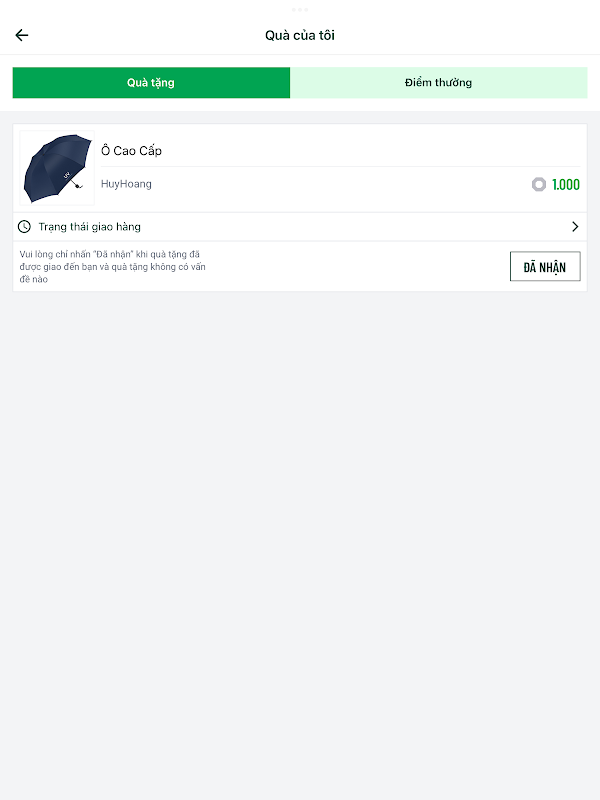Tap the back arrow icon
The image size is (600, 800).
pyautogui.click(x=22, y=35)
